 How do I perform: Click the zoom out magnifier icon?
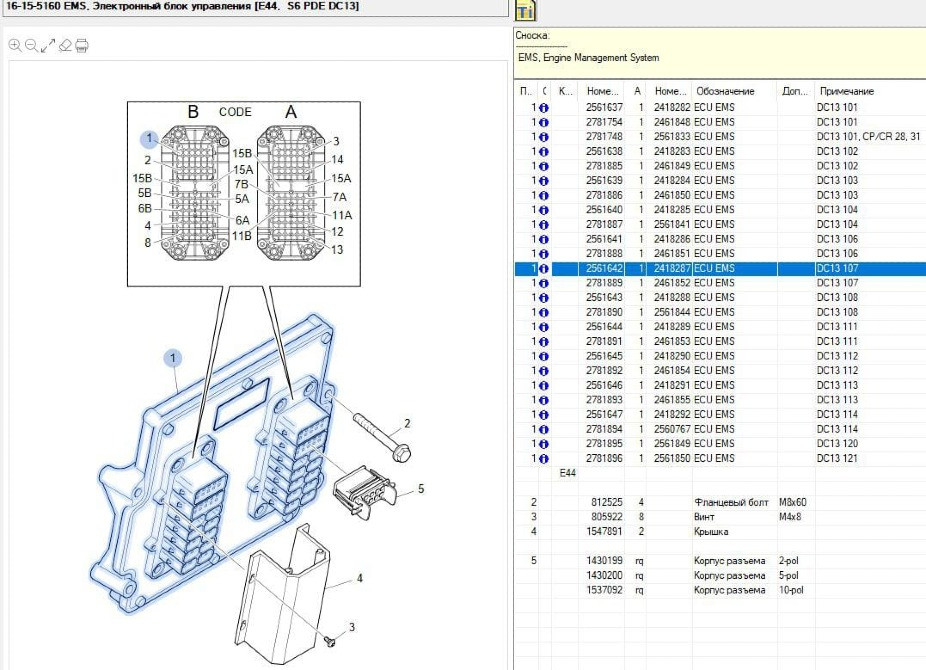[31, 46]
